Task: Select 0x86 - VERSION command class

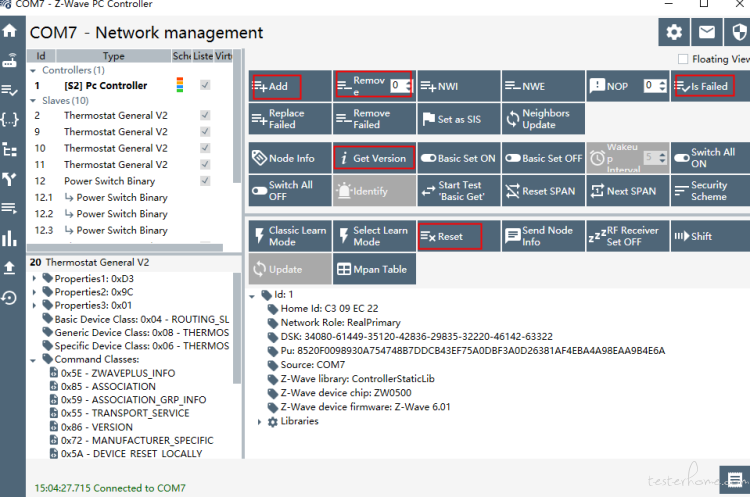Action: [x=97, y=427]
